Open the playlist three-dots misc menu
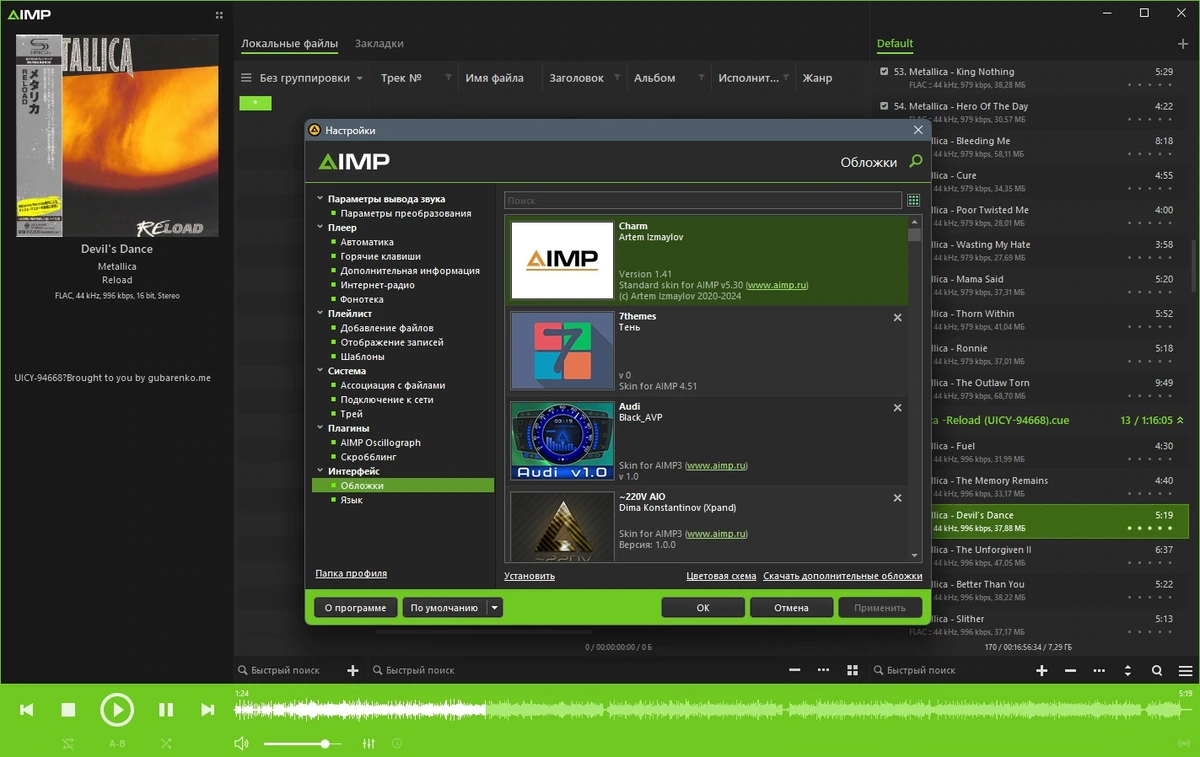This screenshot has width=1200, height=757. pos(1099,670)
